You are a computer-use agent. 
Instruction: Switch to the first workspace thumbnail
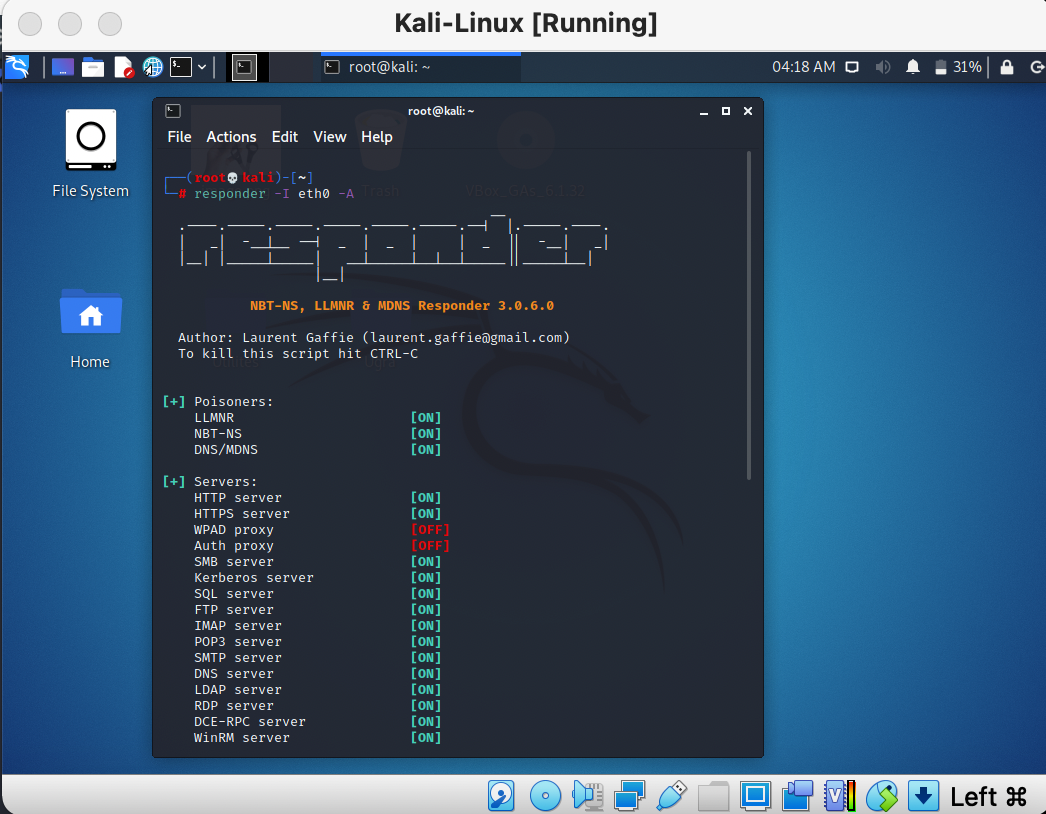pos(245,67)
